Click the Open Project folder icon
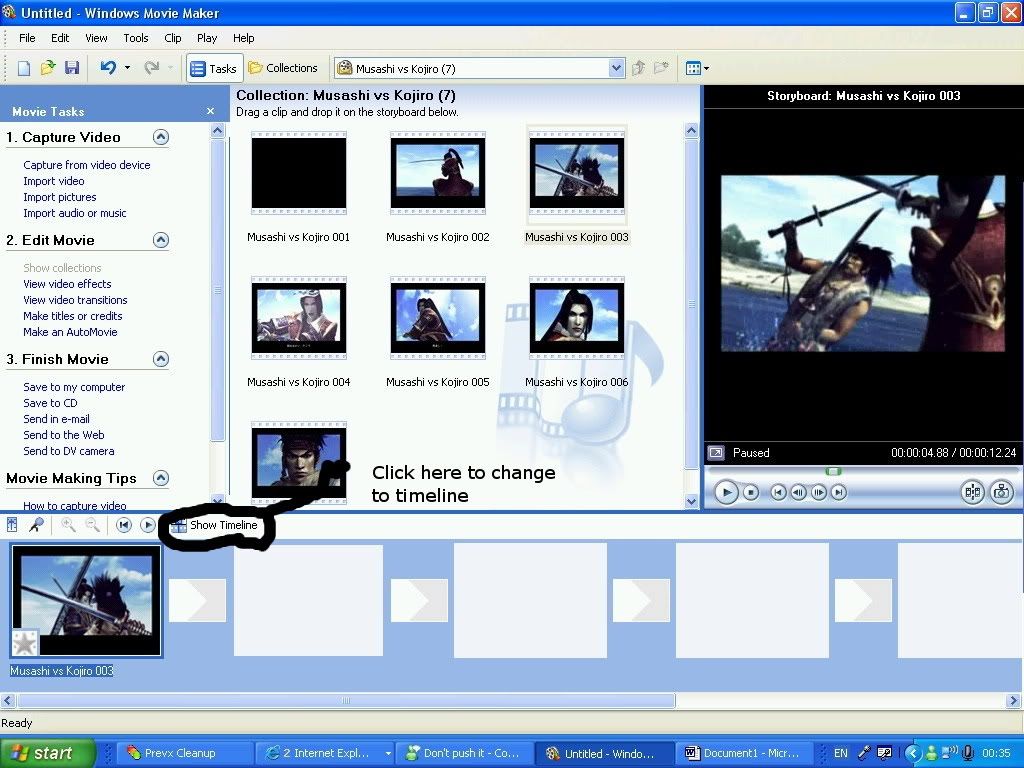The width and height of the screenshot is (1024, 768). 47,68
